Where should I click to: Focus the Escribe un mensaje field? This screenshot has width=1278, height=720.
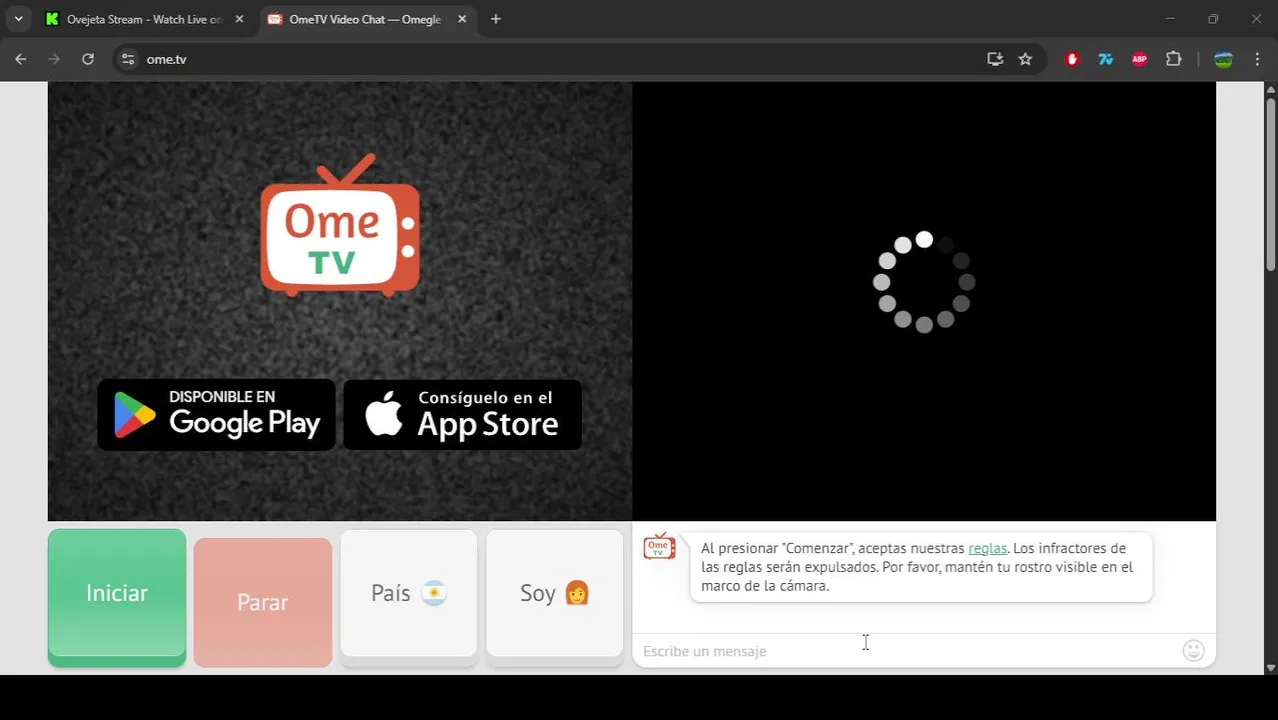(905, 651)
